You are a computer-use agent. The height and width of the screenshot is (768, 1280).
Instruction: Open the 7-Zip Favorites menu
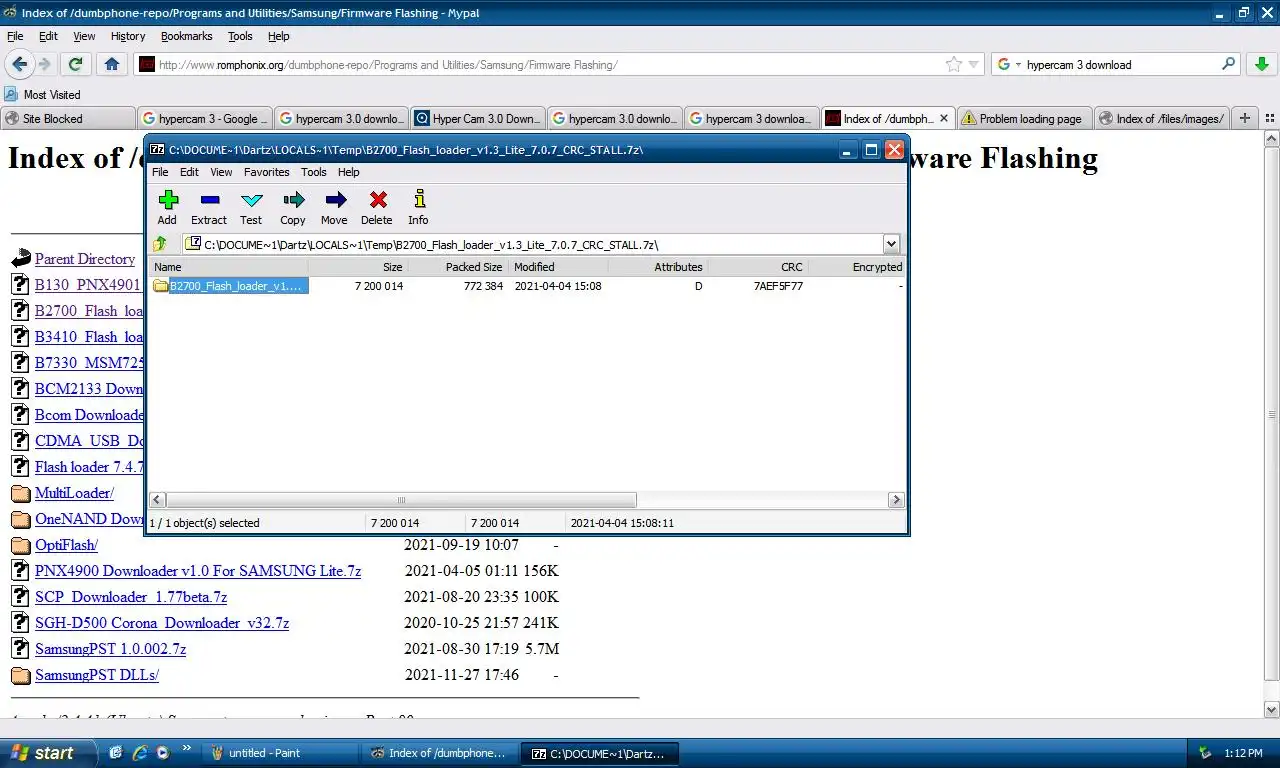[x=267, y=172]
